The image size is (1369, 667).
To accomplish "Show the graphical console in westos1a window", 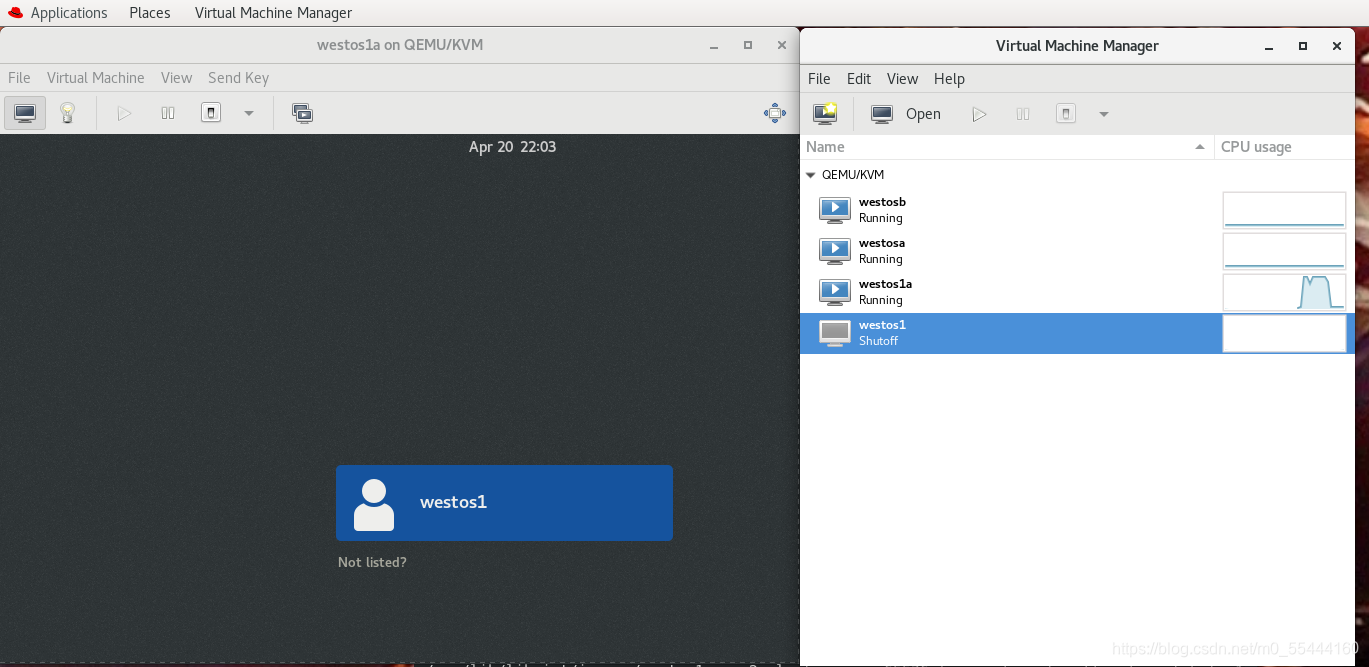I will [25, 113].
